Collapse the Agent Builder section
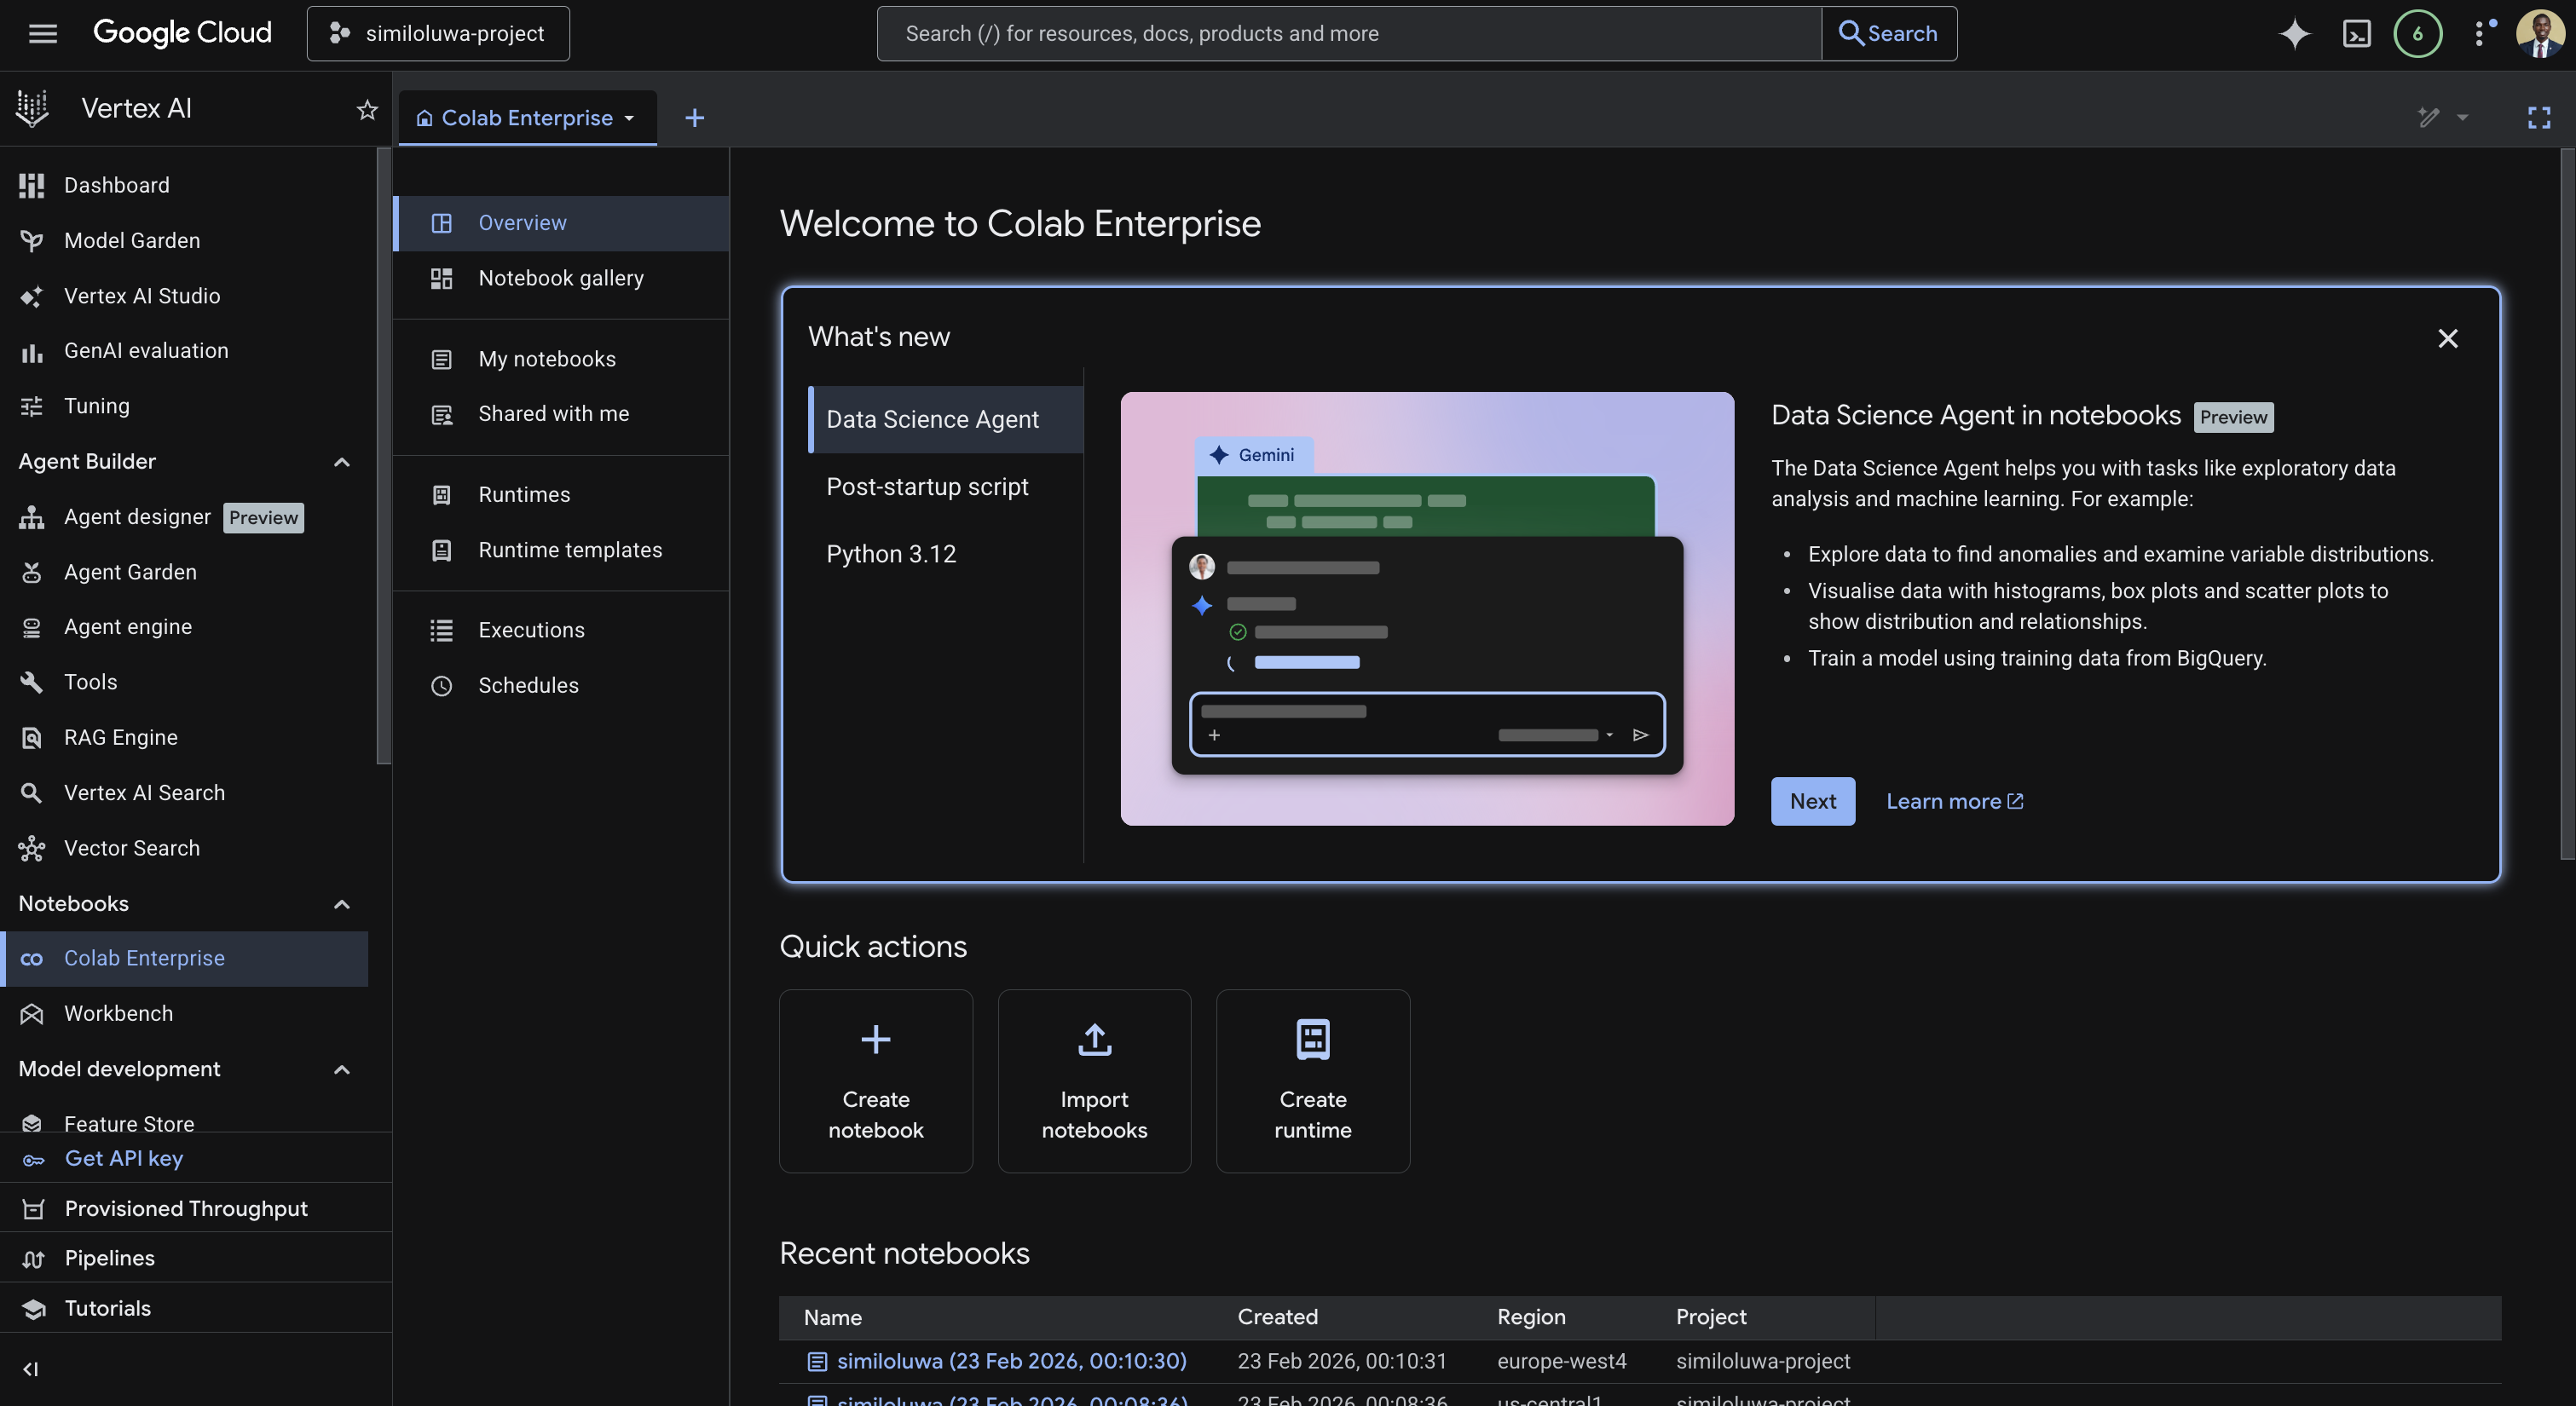 point(341,462)
